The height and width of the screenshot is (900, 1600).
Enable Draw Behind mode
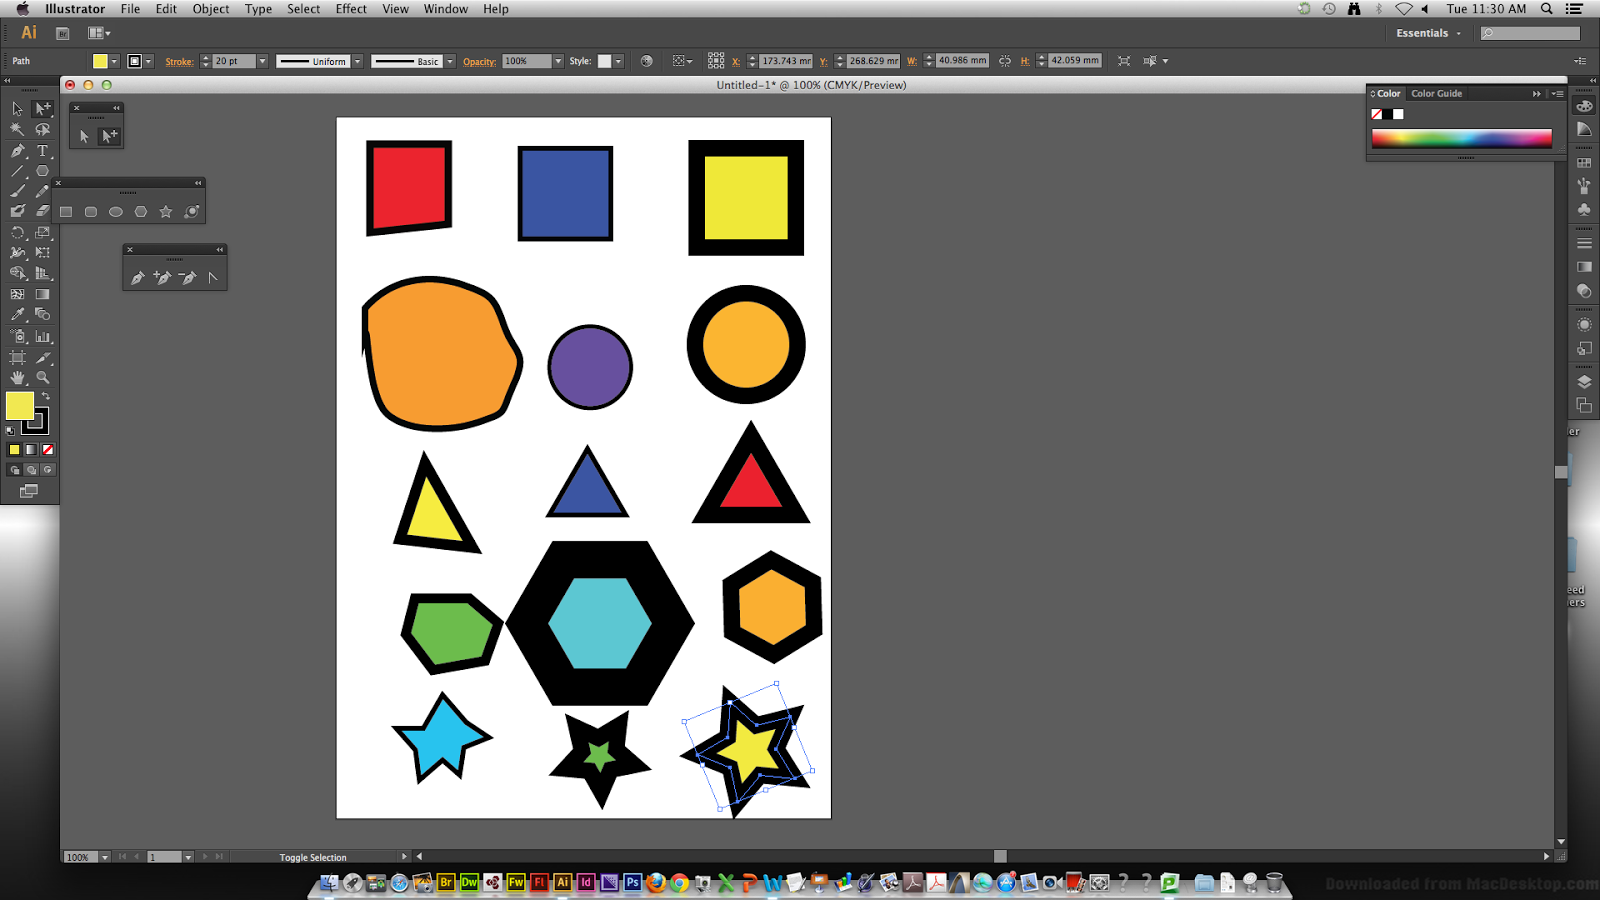pos(30,470)
